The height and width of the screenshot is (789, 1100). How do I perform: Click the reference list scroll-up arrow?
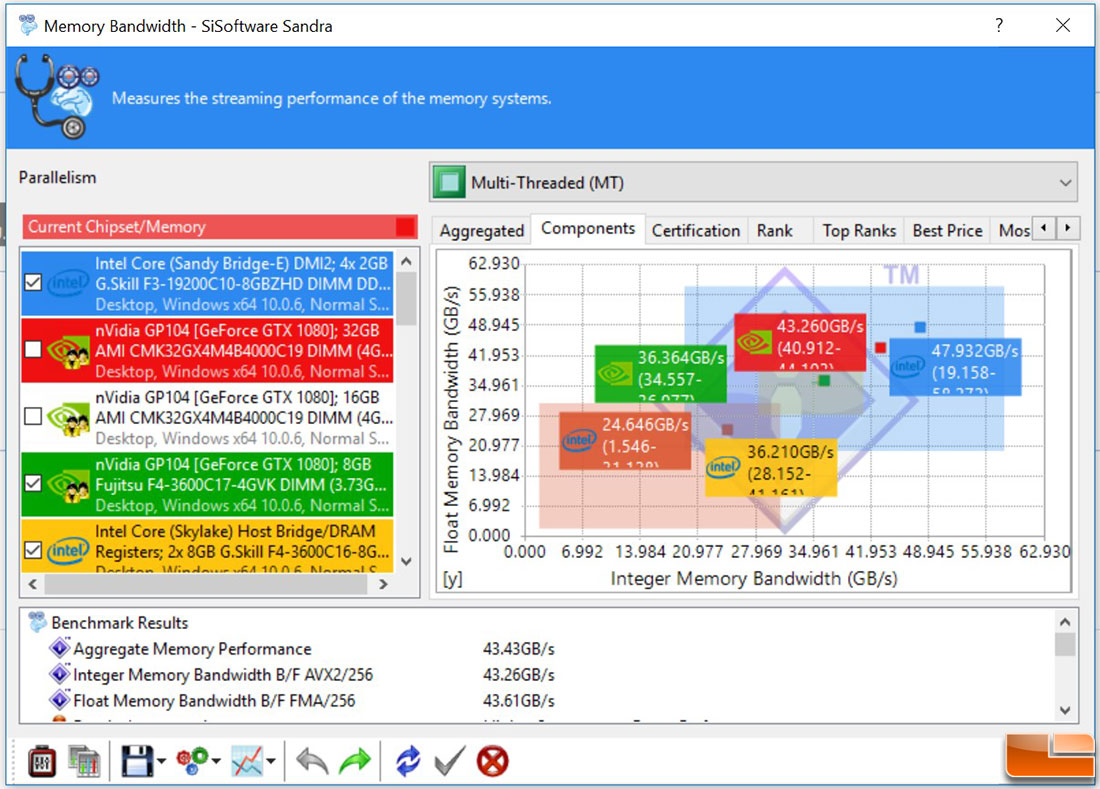point(406,261)
